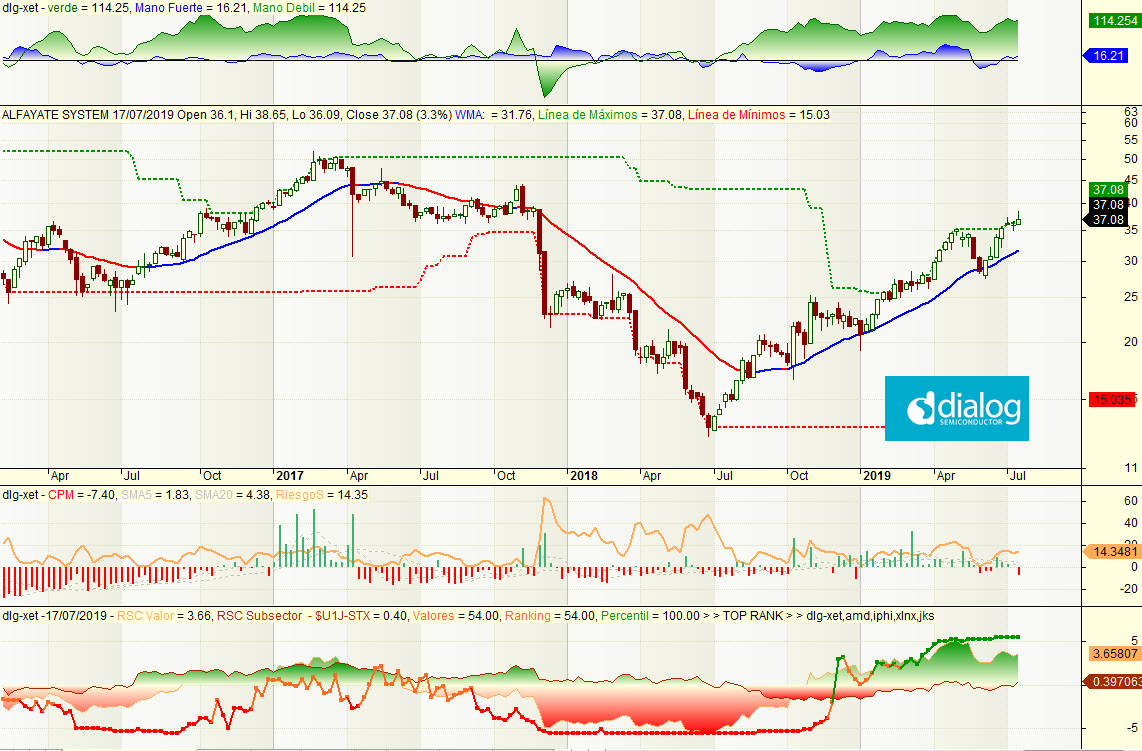Click the 'RSC Subsector' legend label
The height and width of the screenshot is (751, 1142).
(x=259, y=616)
